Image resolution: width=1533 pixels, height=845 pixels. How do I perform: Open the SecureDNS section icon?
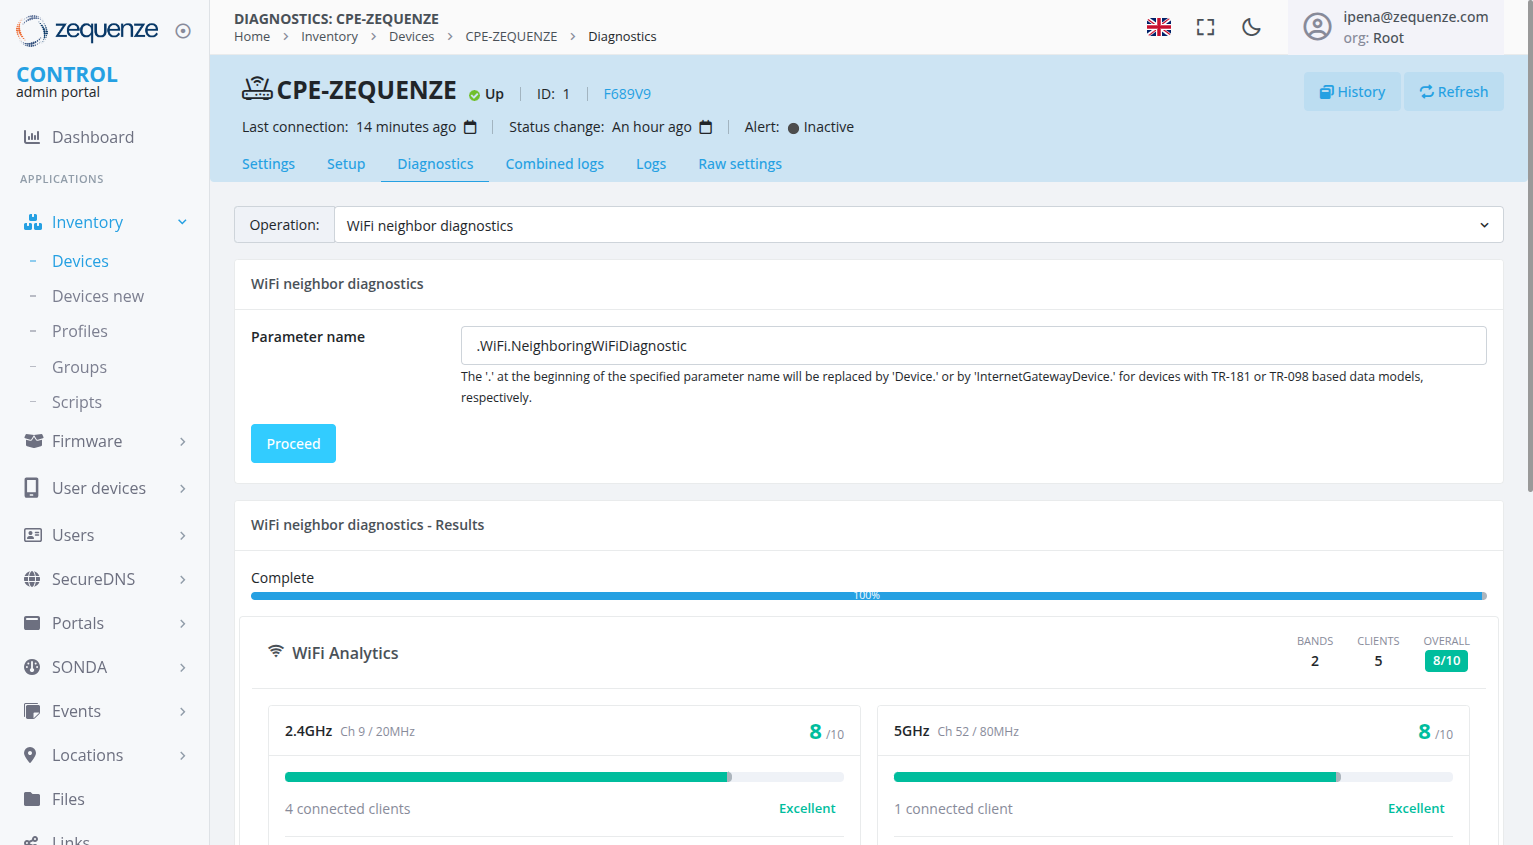(31, 579)
